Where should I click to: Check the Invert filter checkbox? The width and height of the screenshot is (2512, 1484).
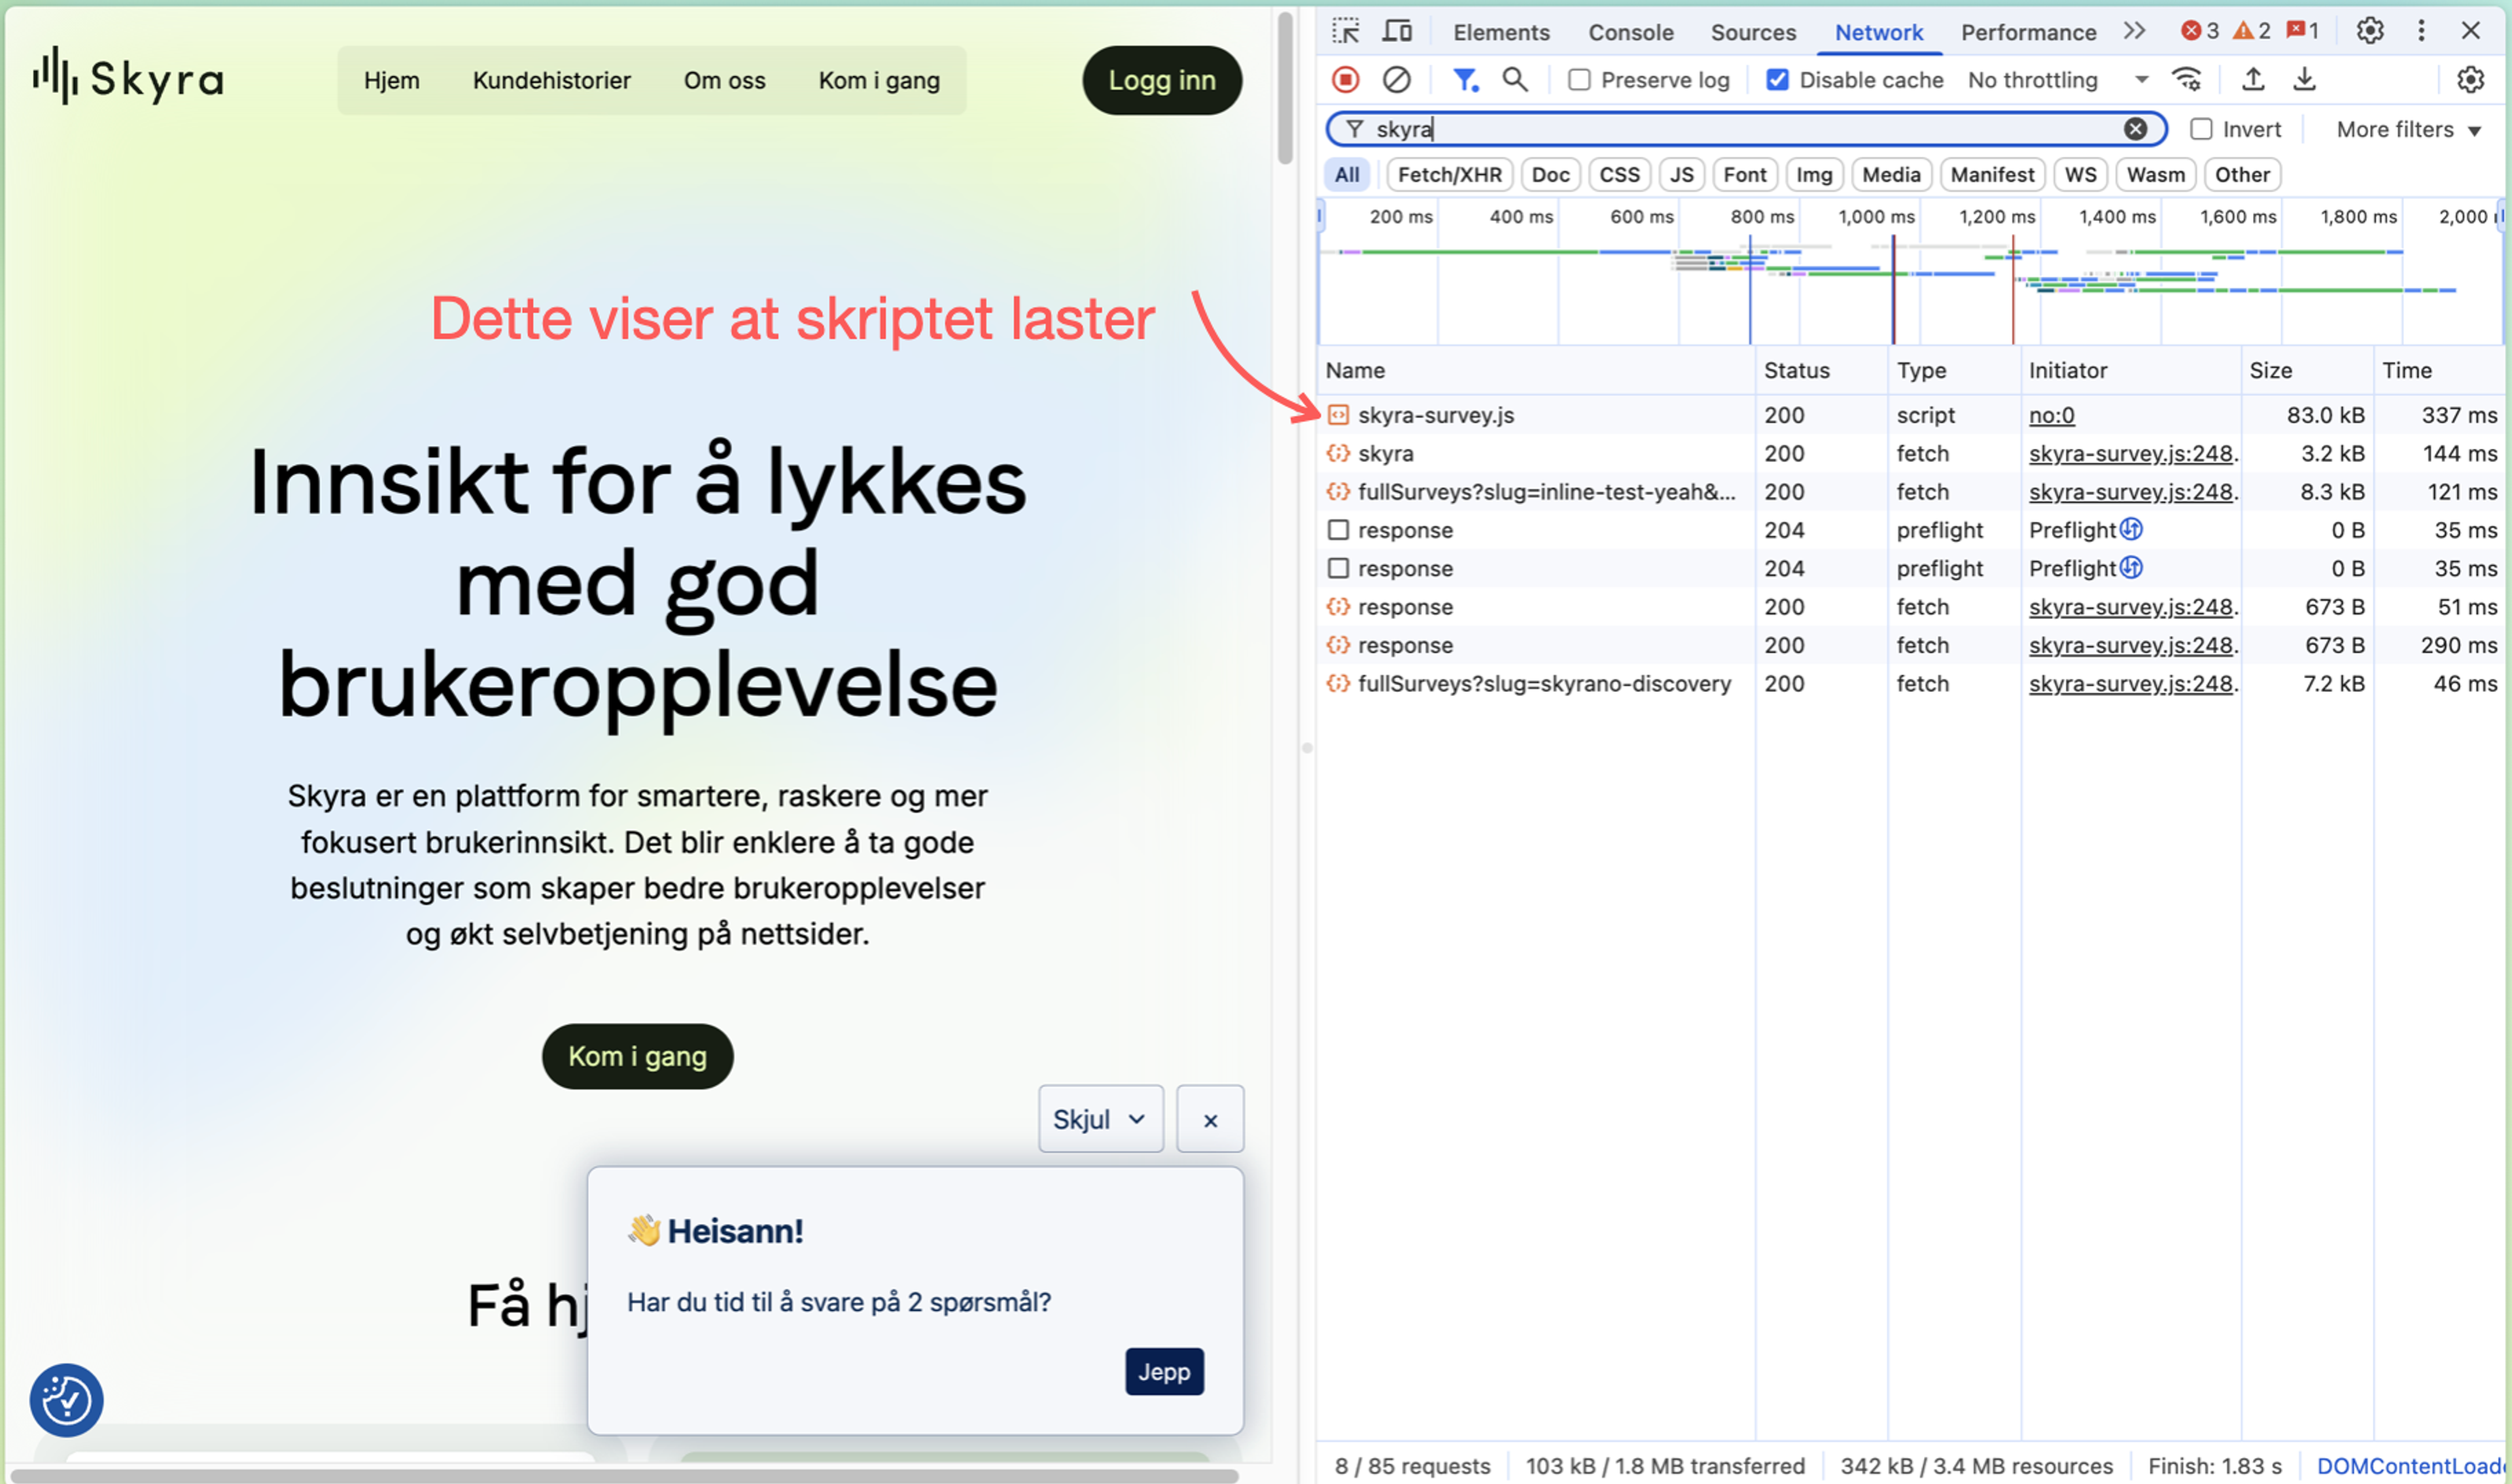2201,129
